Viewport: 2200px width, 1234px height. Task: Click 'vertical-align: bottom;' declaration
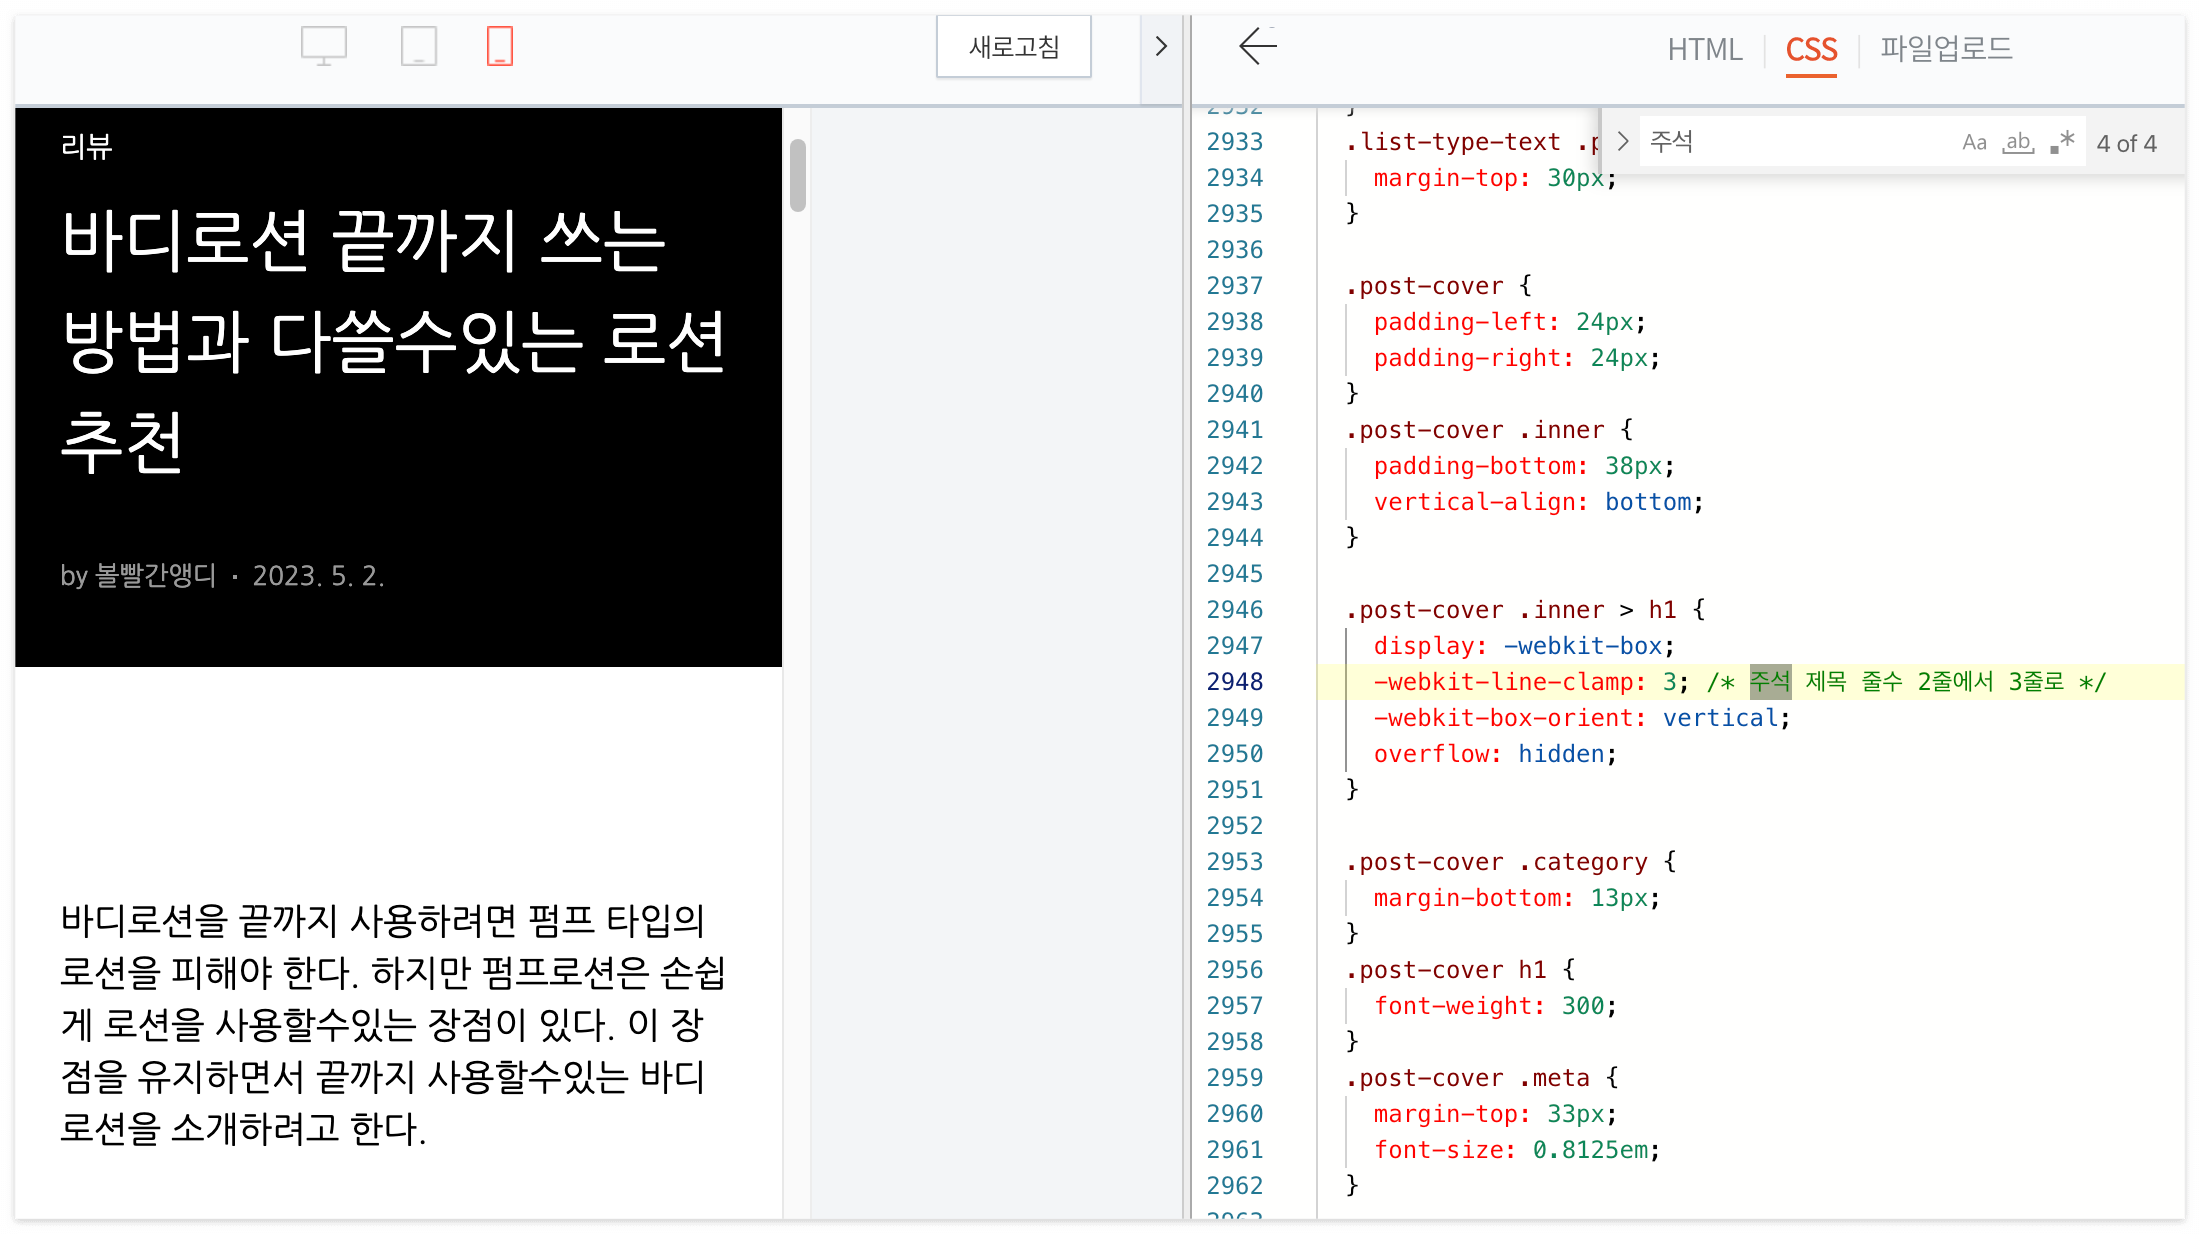point(1538,502)
